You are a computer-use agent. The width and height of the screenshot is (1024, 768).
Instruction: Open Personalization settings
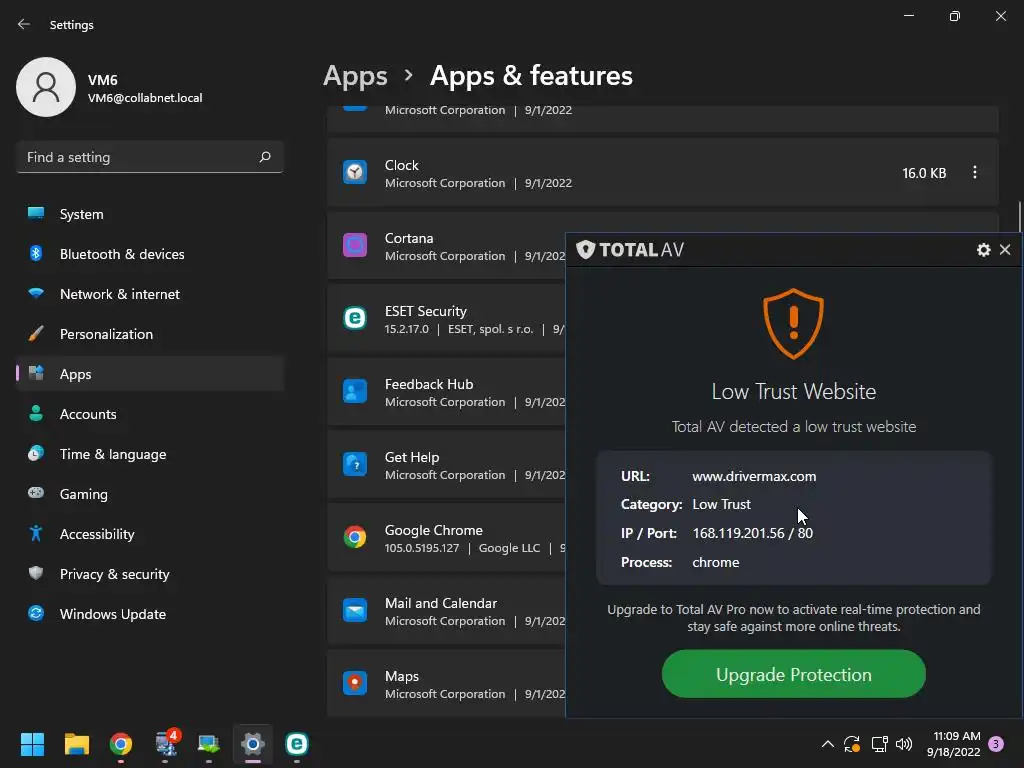(x=150, y=334)
